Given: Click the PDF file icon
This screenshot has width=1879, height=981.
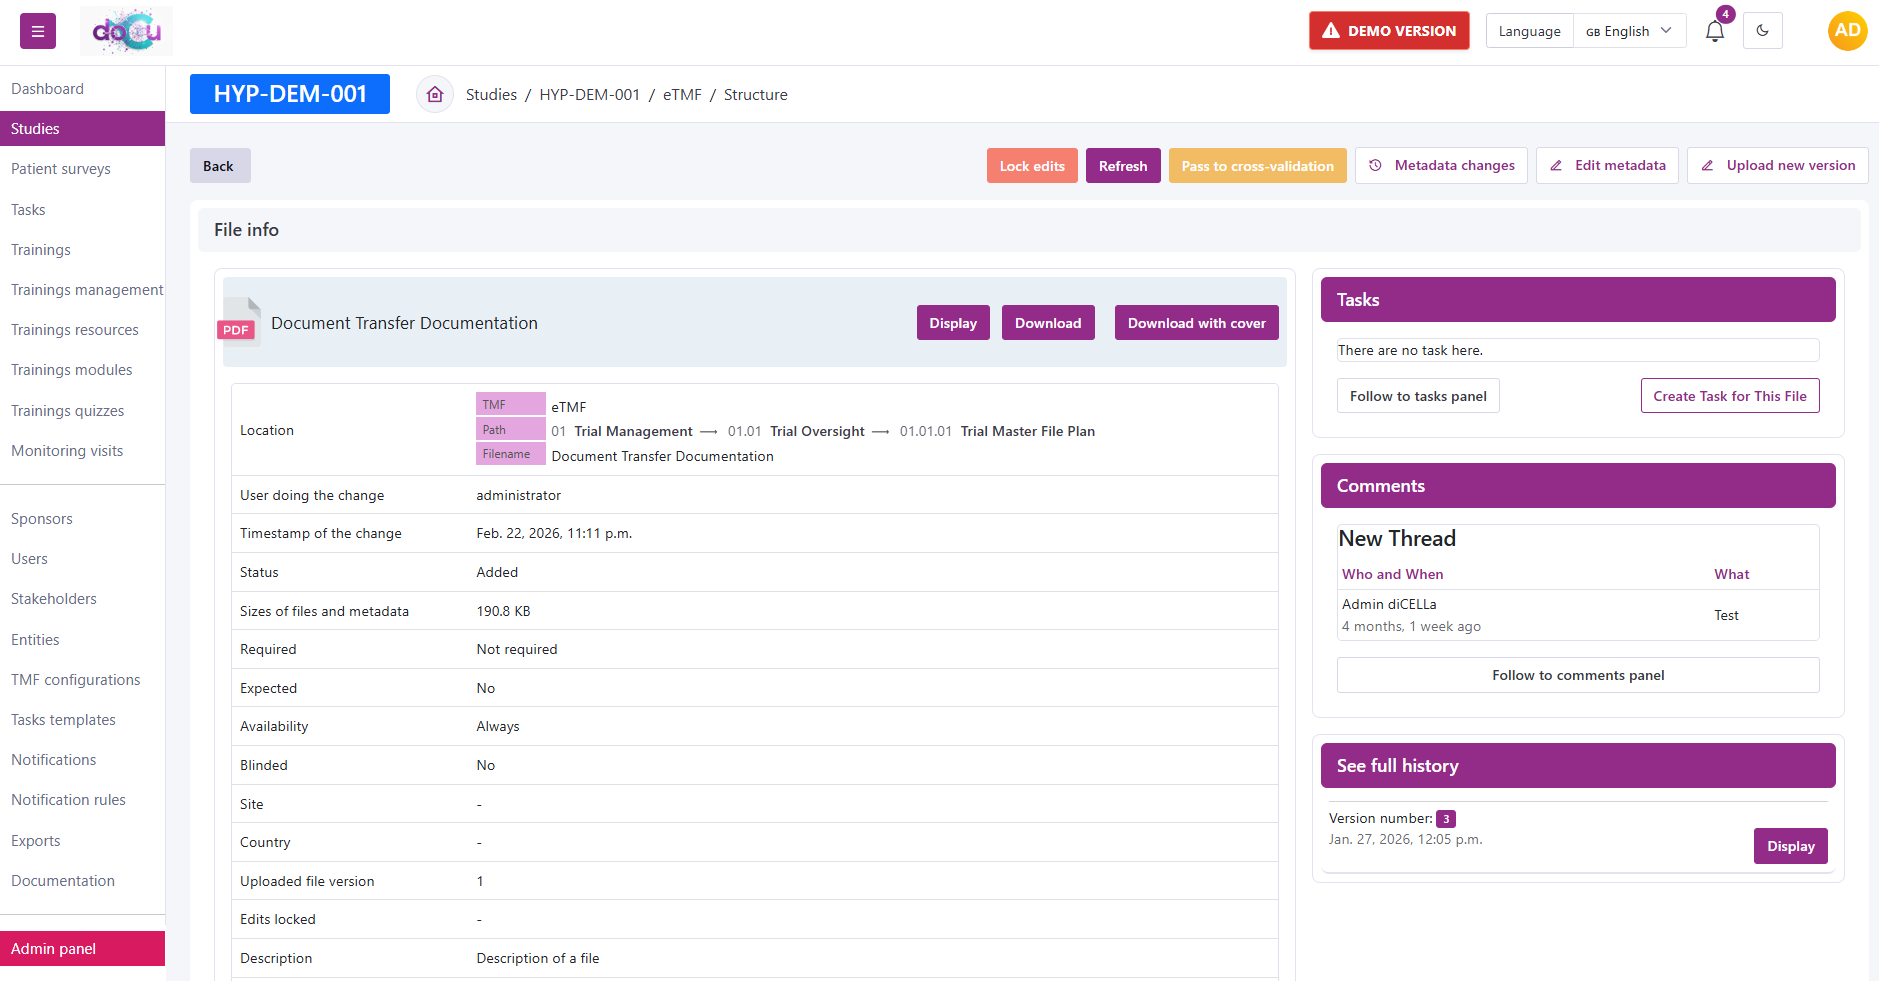Looking at the screenshot, I should (238, 322).
